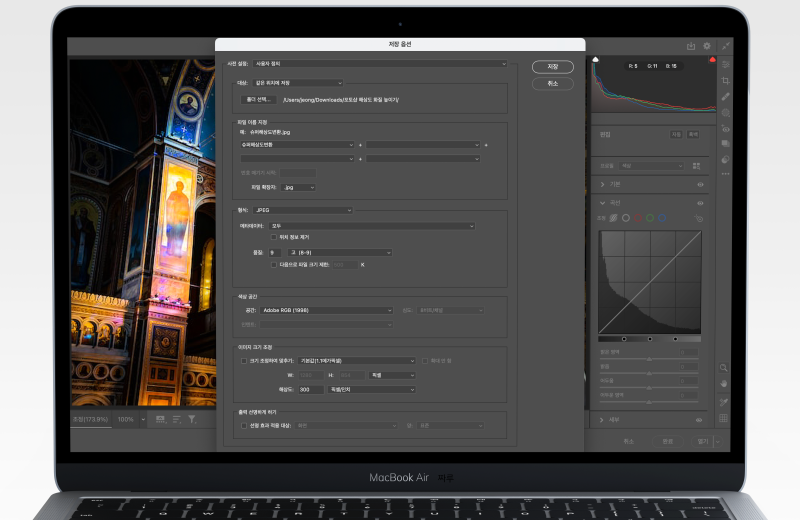Click the filter funnel icon below preview
The image size is (800, 520).
click(x=192, y=419)
